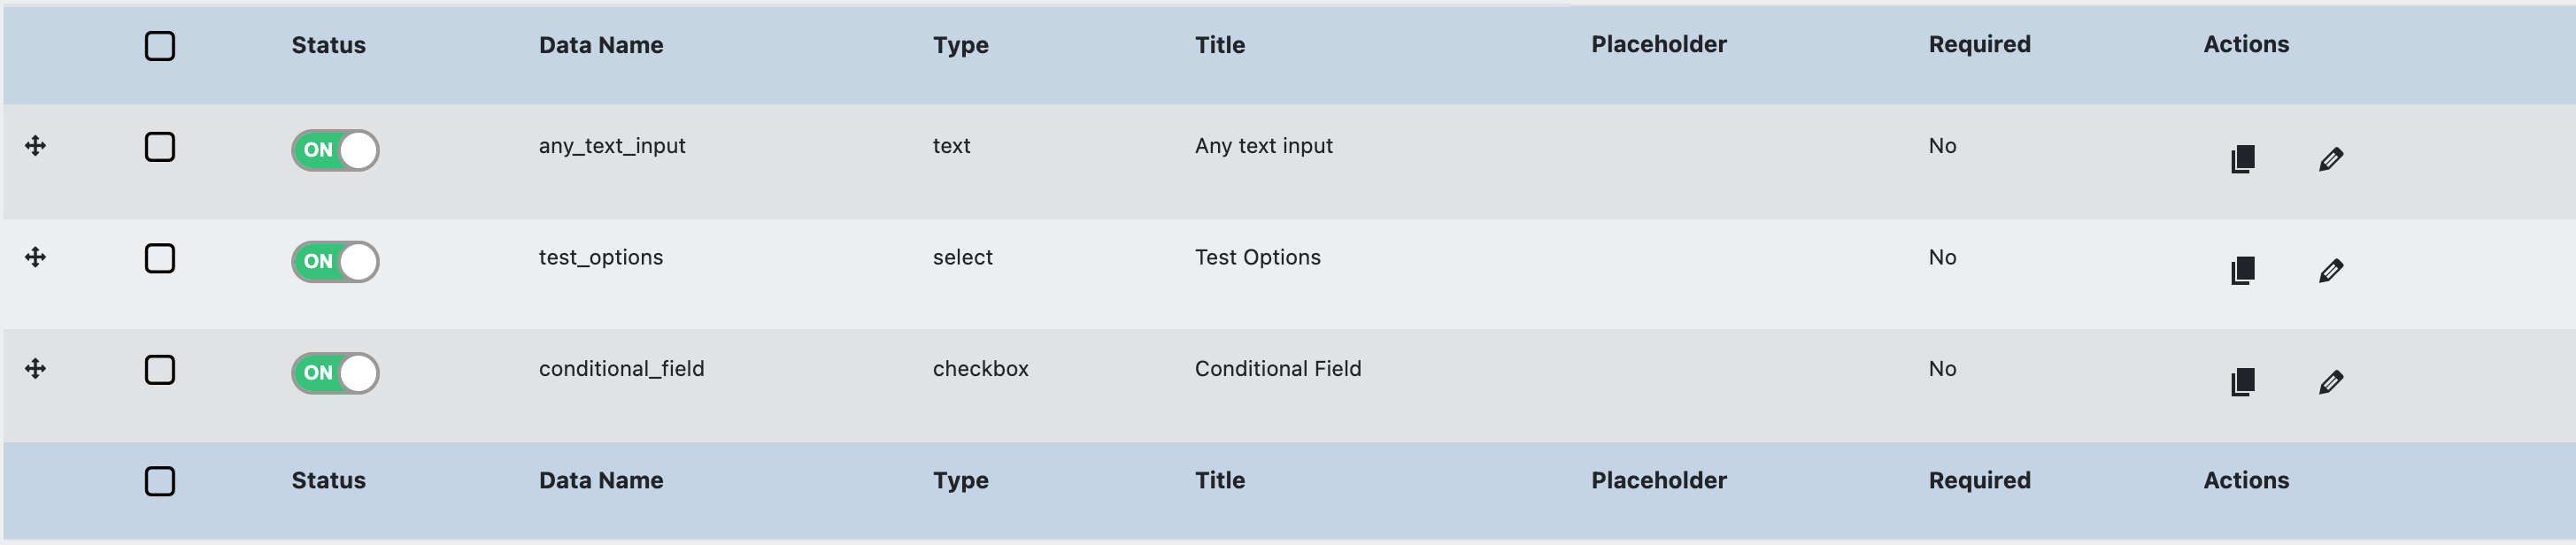Duplicate the test_options field
This screenshot has width=2576, height=545.
(x=2242, y=270)
